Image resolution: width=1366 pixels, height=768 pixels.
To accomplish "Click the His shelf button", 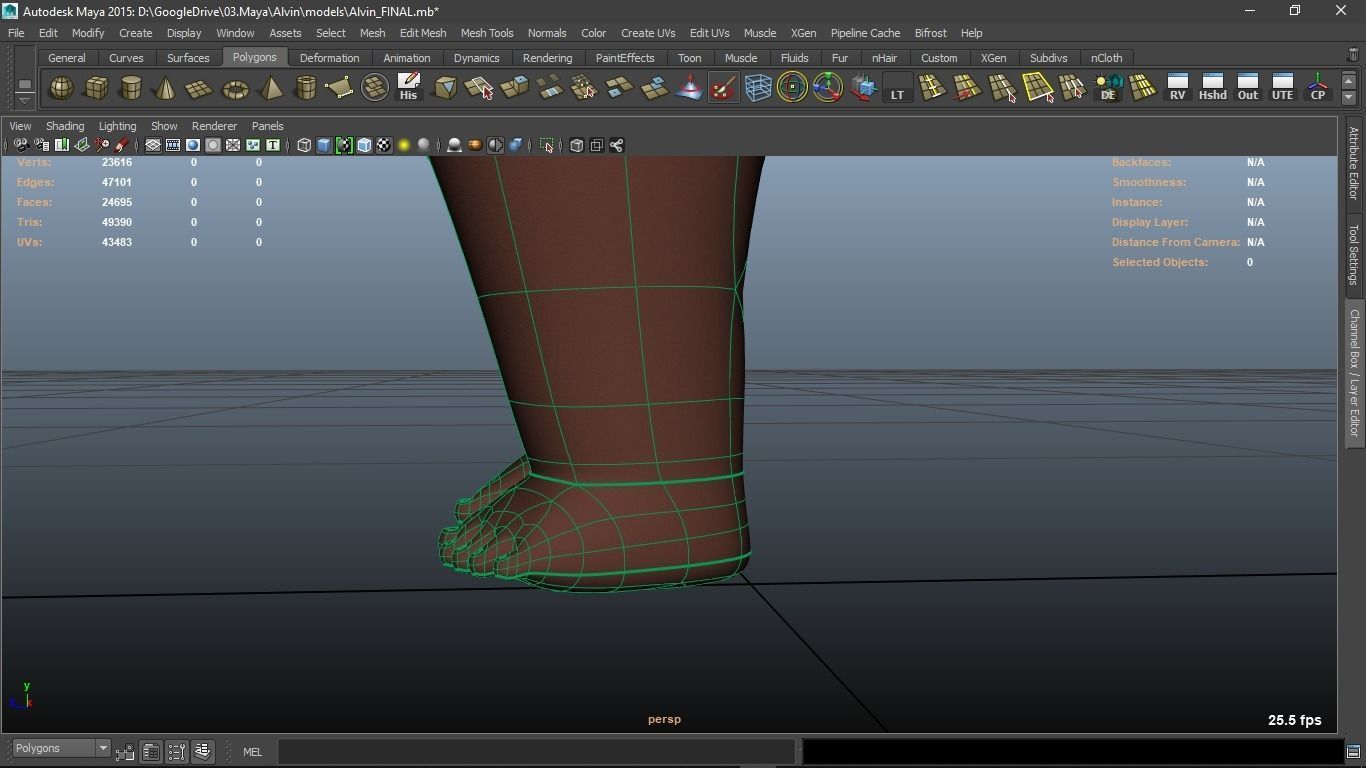I will (x=408, y=88).
